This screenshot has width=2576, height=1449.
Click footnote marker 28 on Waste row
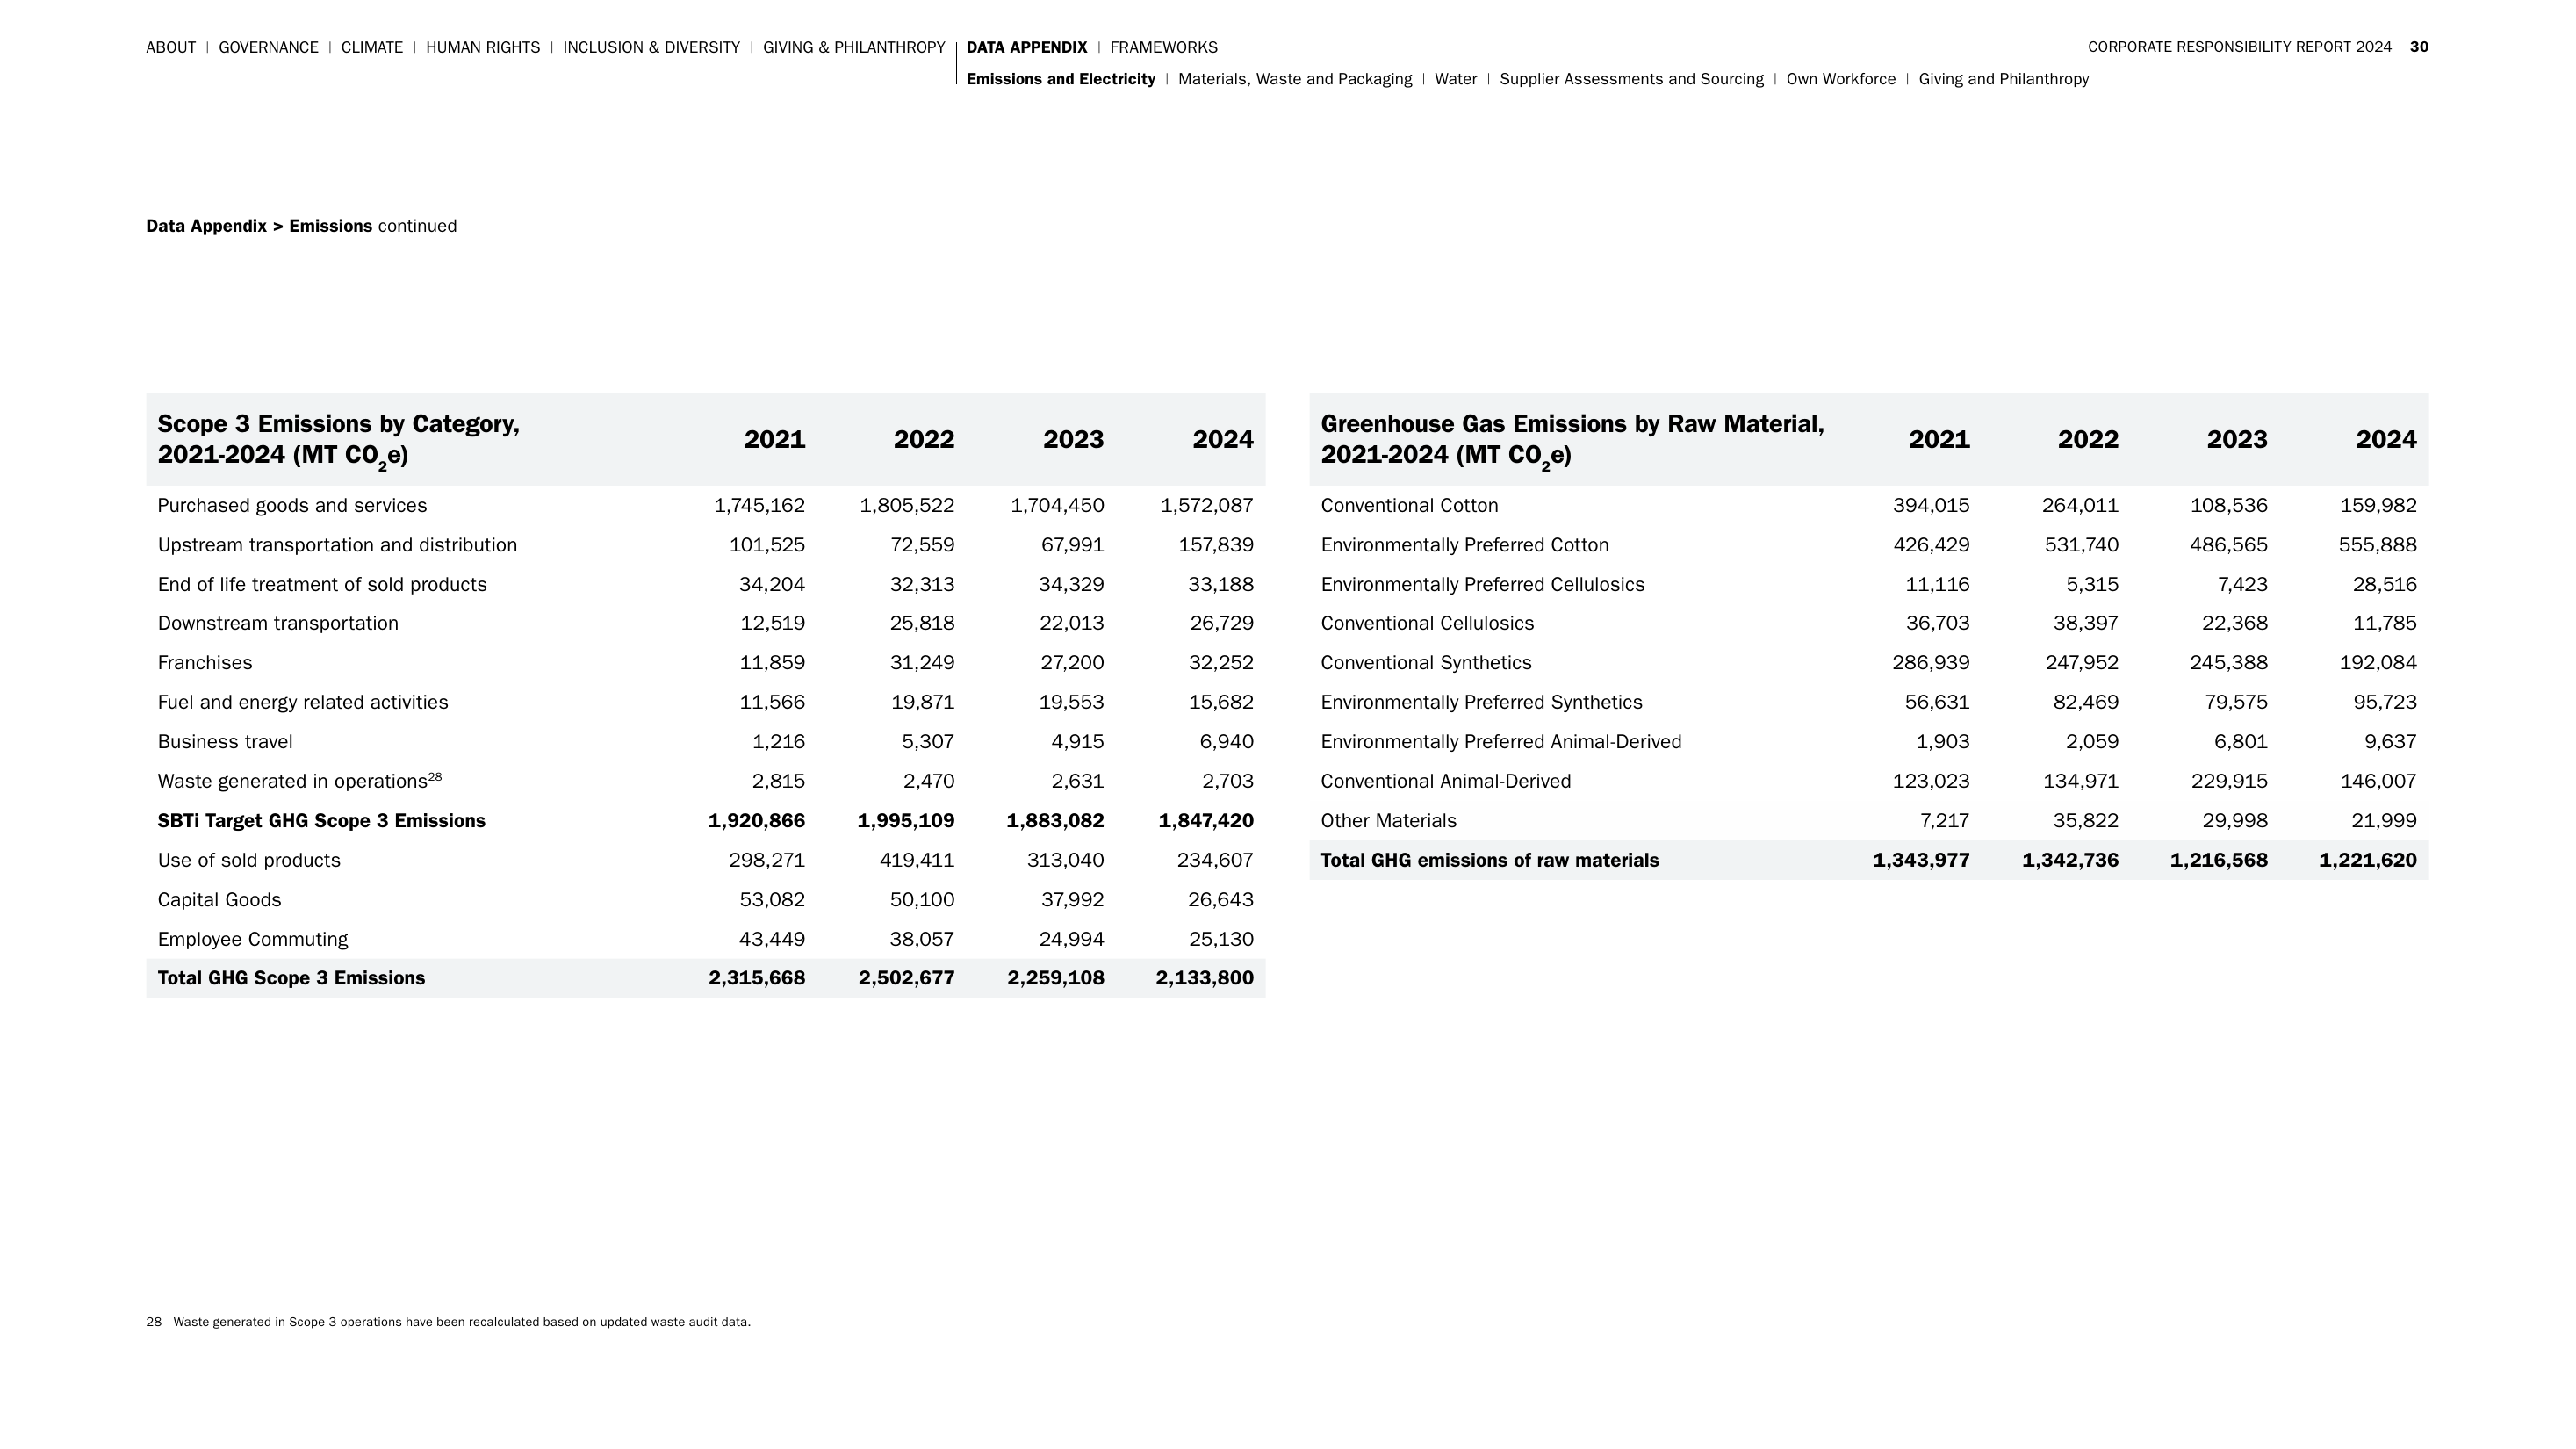[435, 776]
